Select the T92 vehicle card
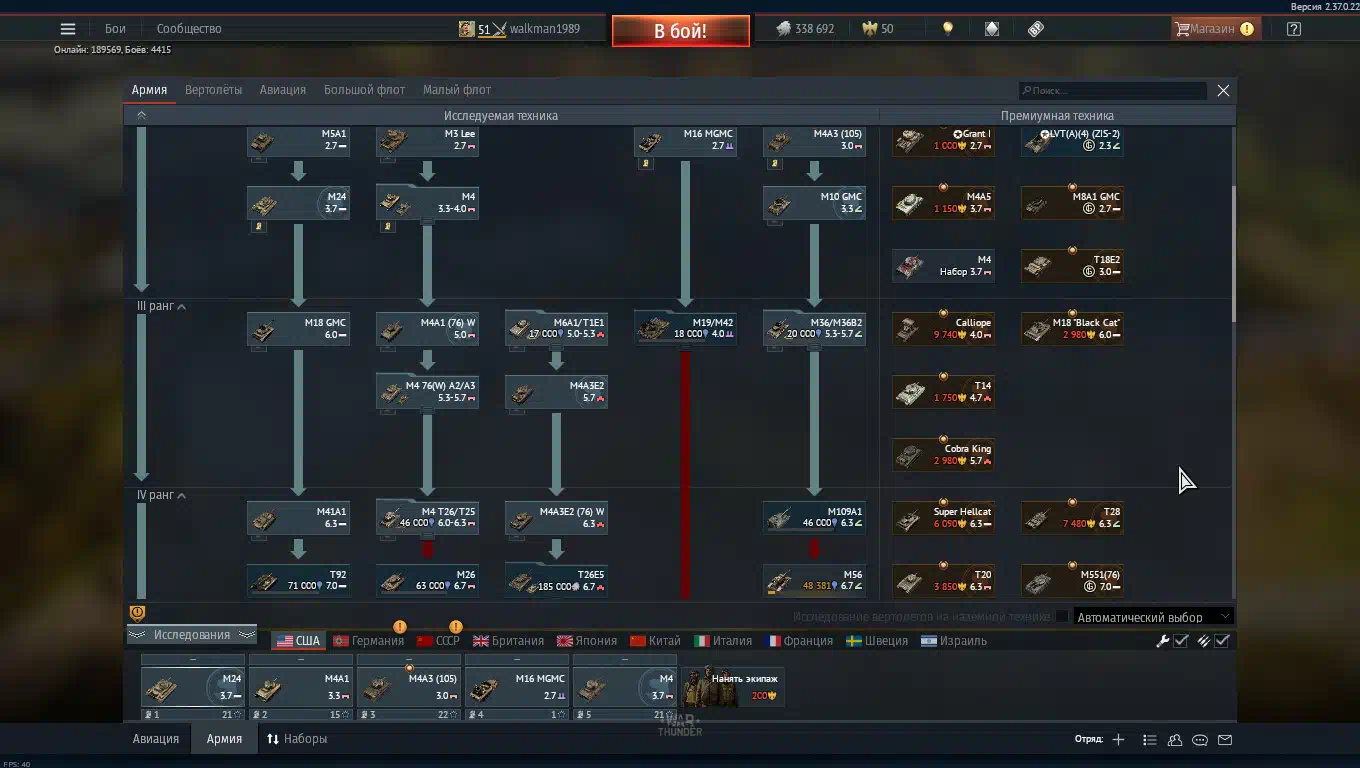1360x768 pixels. pyautogui.click(x=298, y=581)
